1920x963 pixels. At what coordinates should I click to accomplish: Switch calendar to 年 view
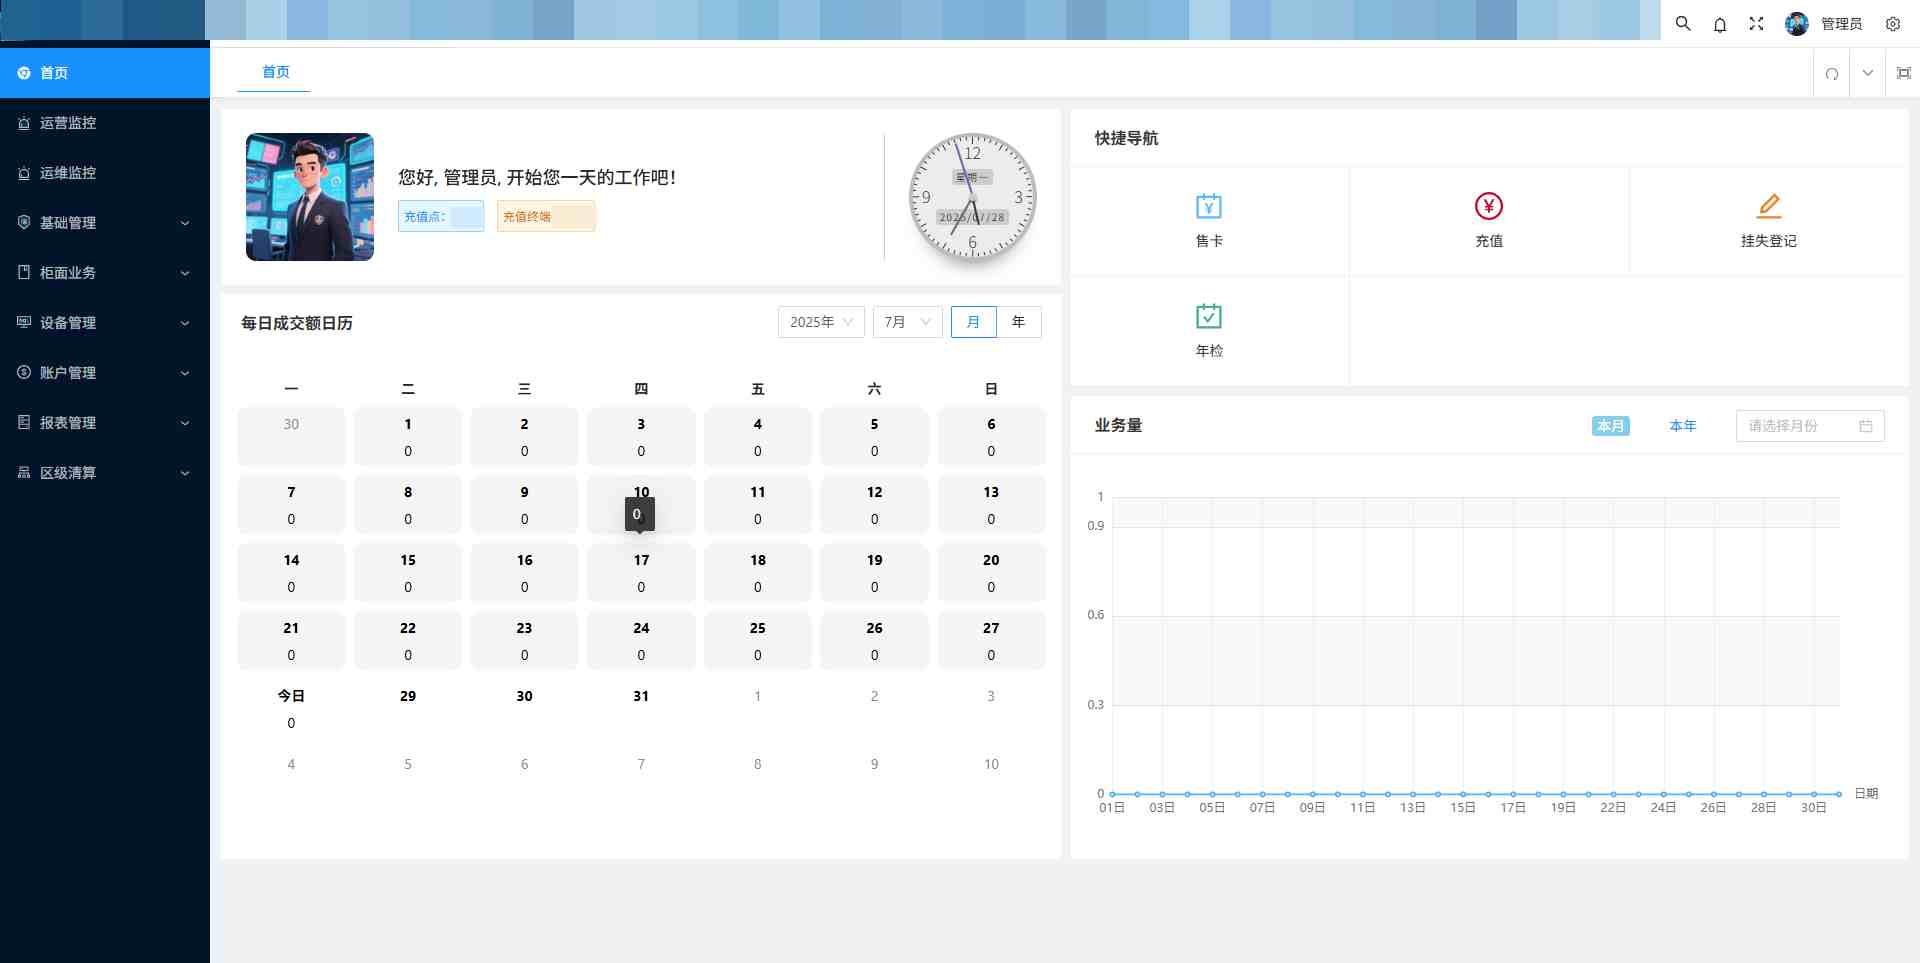click(1019, 322)
